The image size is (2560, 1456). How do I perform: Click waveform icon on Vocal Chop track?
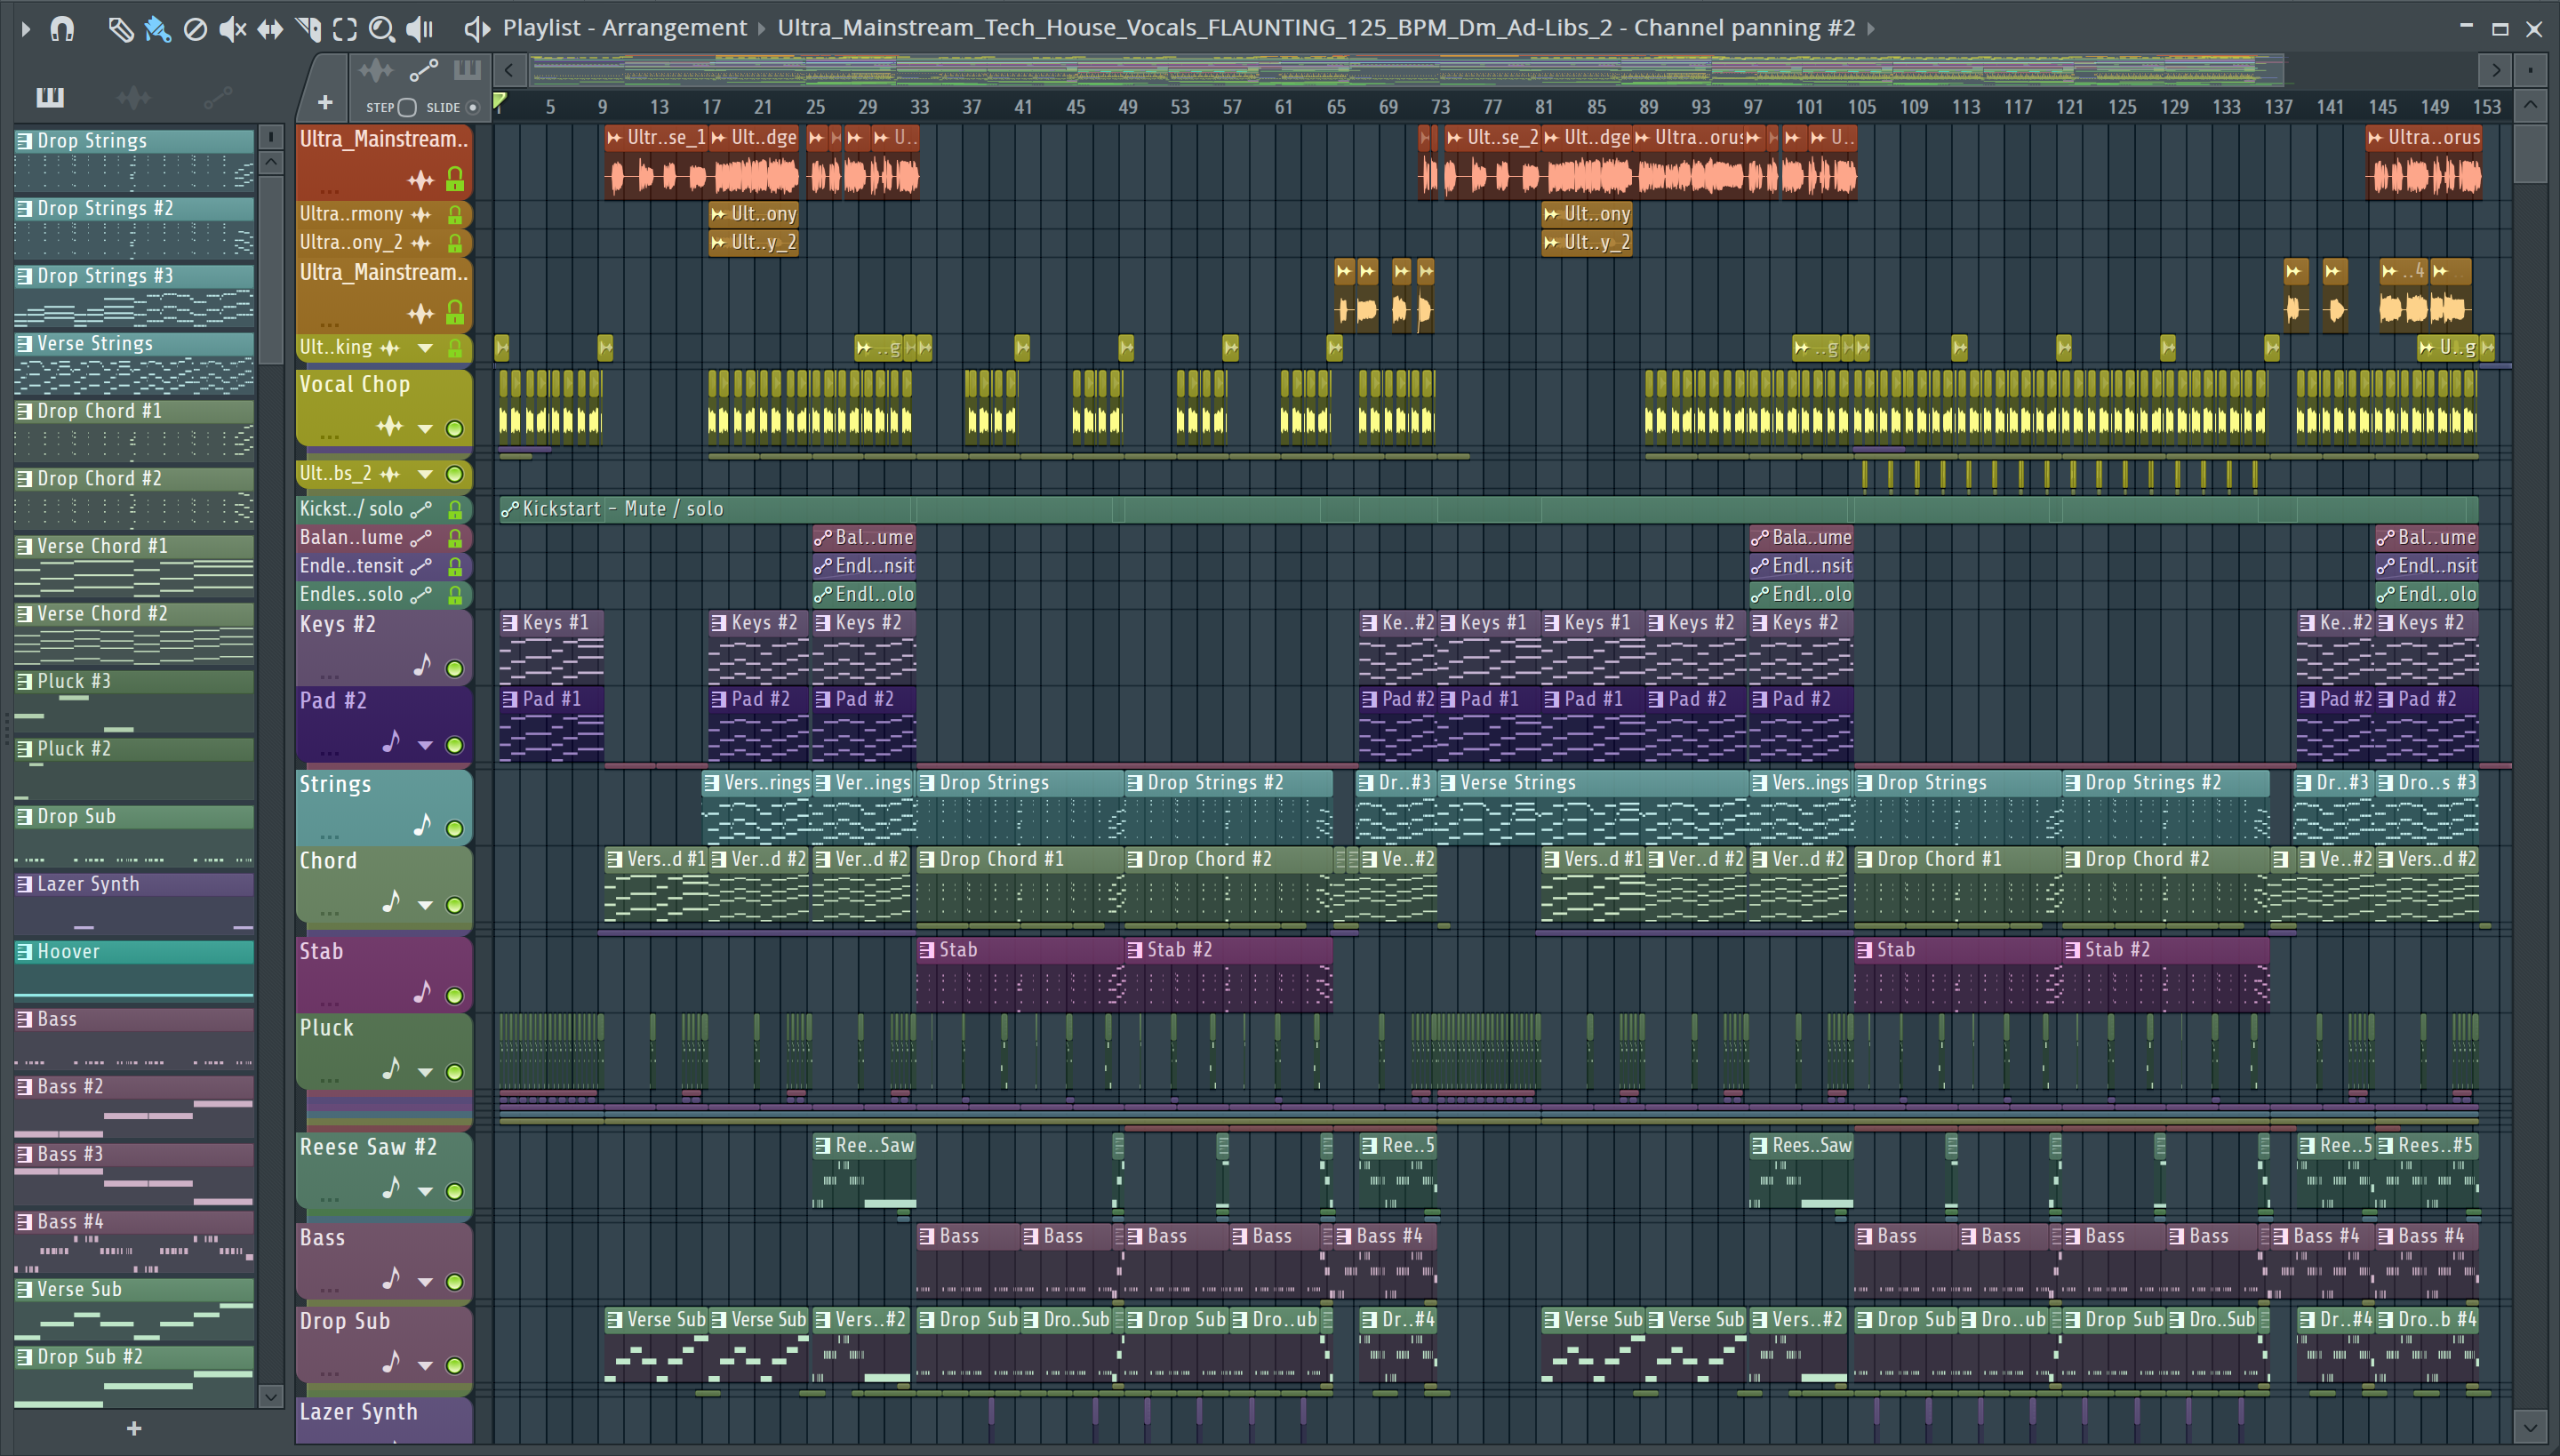[389, 427]
